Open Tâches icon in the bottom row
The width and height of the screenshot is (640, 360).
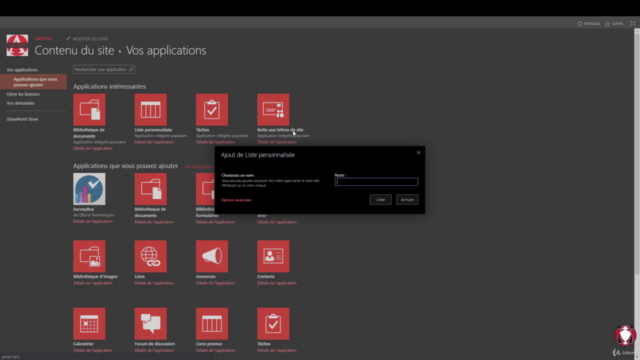[x=273, y=323]
